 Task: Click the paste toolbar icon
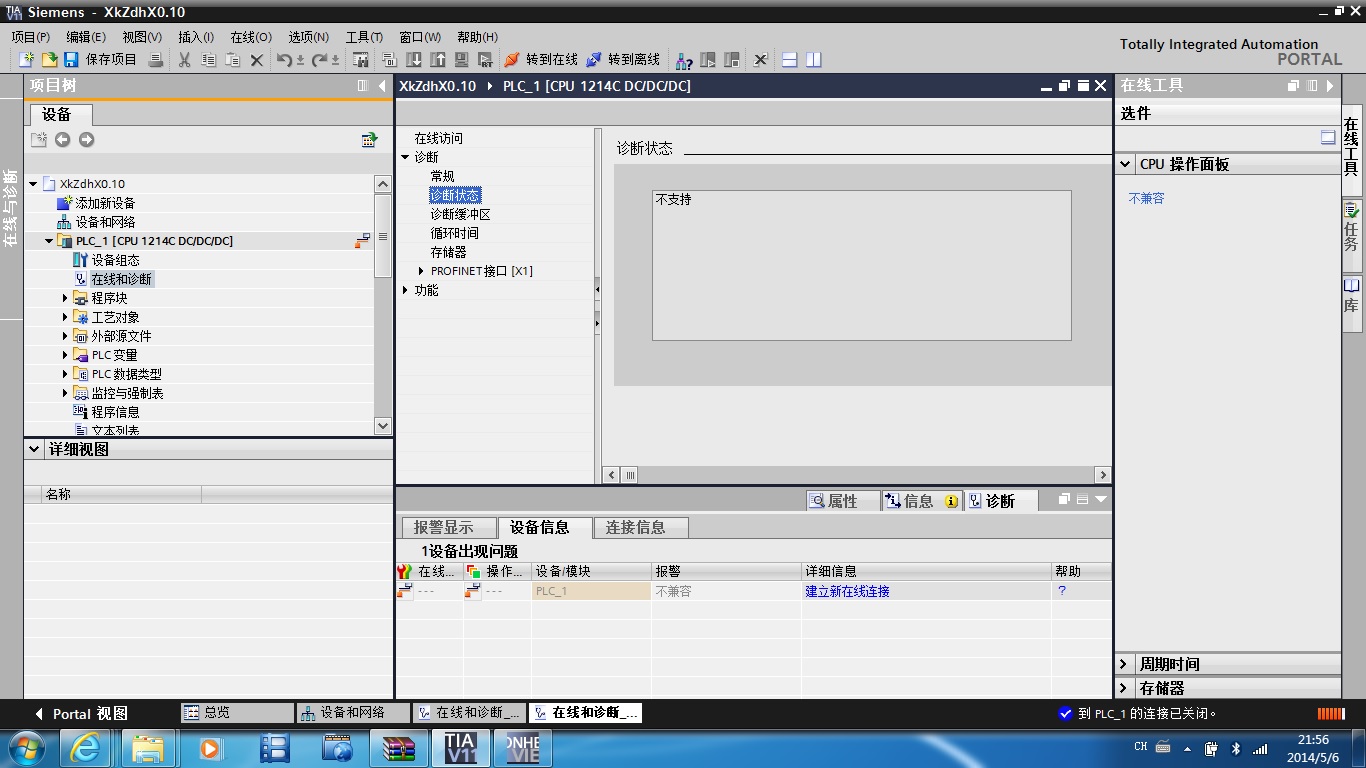click(233, 60)
